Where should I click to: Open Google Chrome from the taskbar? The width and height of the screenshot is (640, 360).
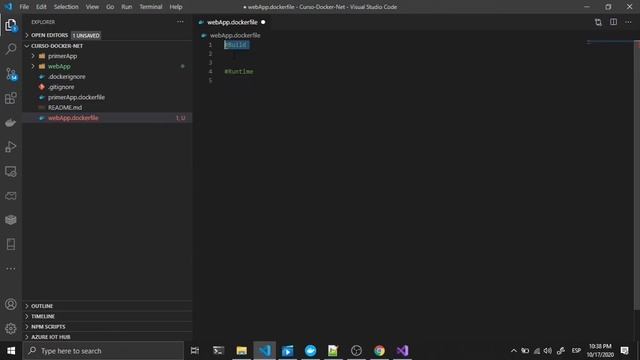pyautogui.click(x=379, y=351)
